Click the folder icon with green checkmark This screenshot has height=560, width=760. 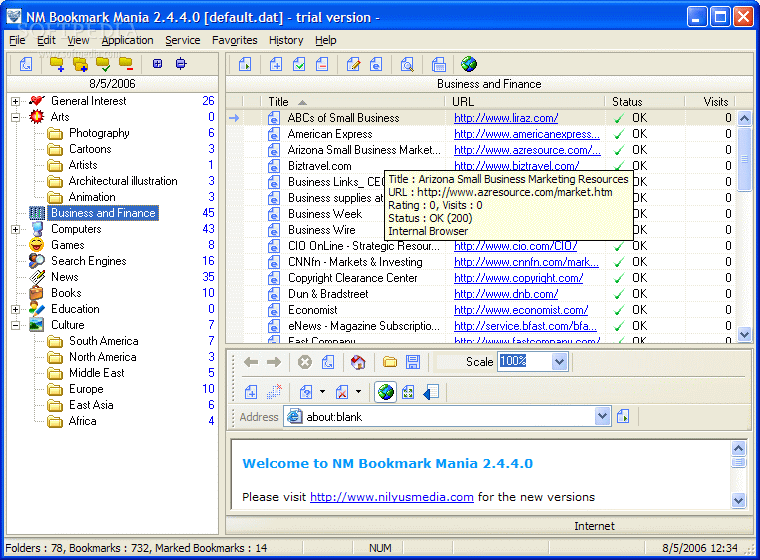pyautogui.click(x=103, y=64)
